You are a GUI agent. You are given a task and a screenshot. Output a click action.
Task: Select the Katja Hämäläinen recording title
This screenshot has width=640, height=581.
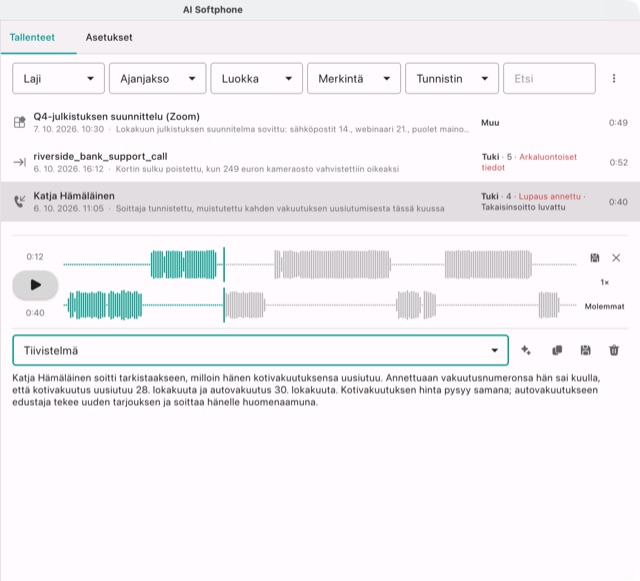(74, 196)
